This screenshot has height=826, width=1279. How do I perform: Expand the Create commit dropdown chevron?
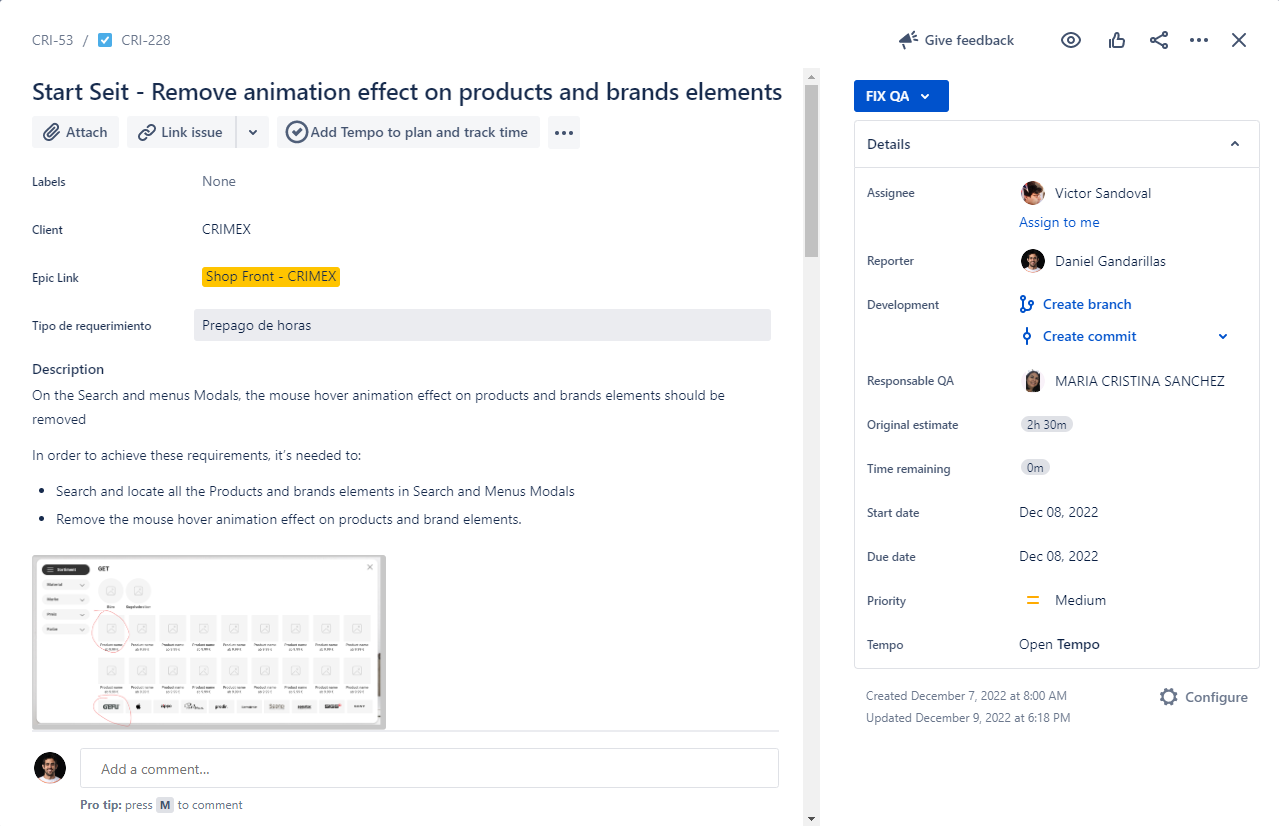(1223, 337)
